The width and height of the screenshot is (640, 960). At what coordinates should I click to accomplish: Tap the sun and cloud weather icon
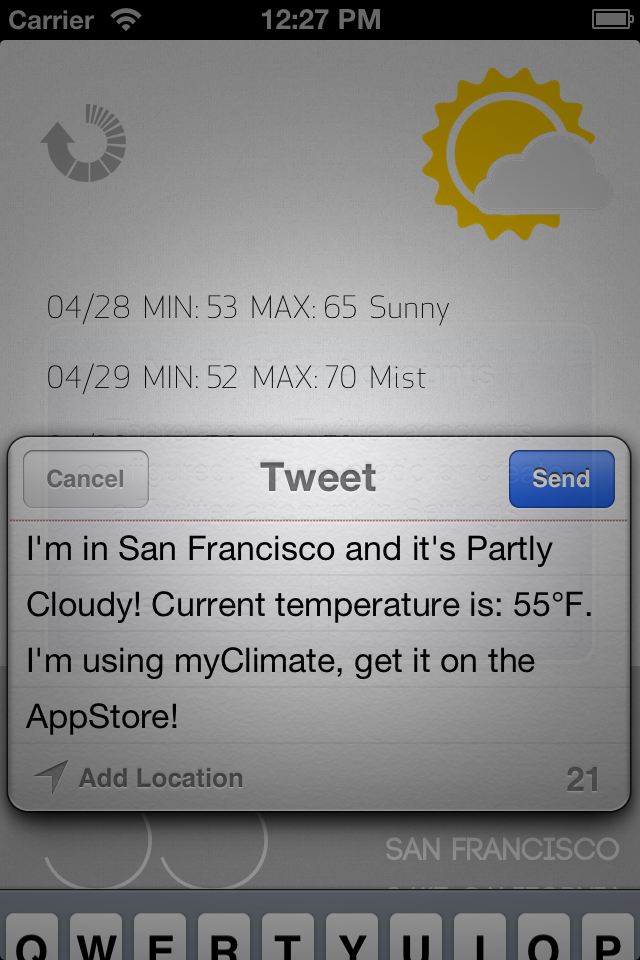tap(517, 154)
